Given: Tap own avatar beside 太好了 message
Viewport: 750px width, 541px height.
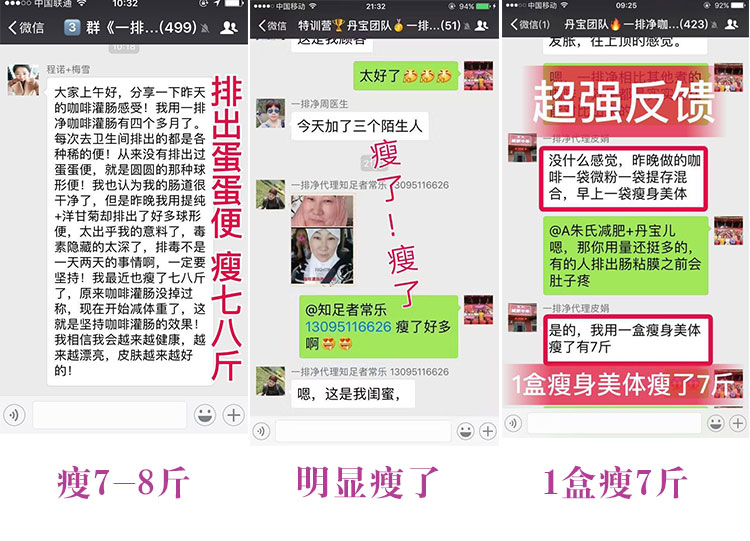Looking at the screenshot, I should tap(478, 76).
